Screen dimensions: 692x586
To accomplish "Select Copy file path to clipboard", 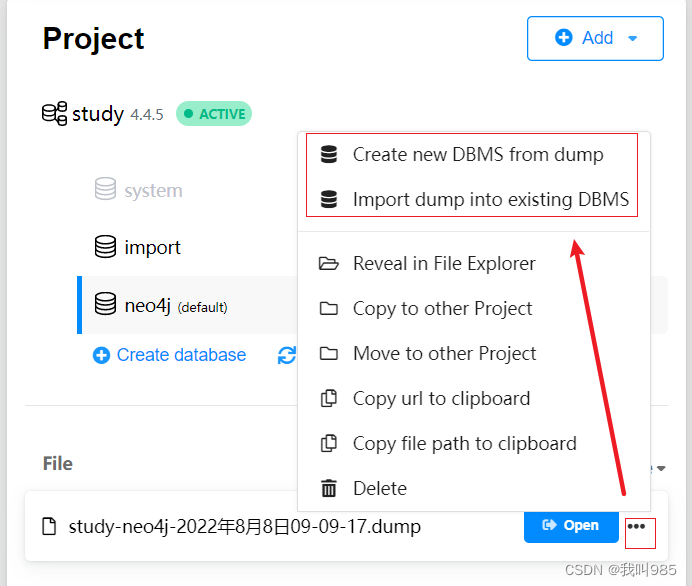I will coord(464,443).
